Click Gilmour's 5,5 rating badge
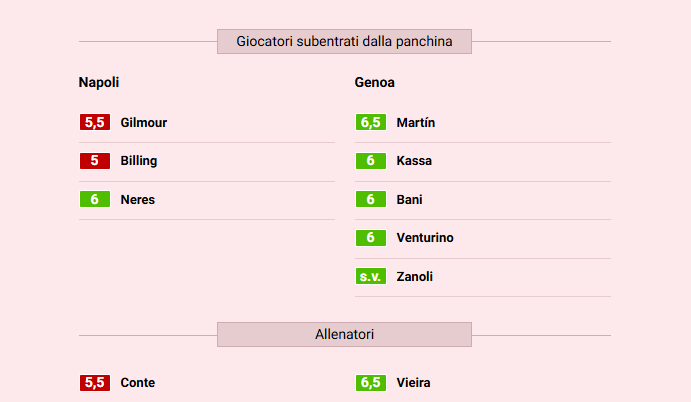 [94, 123]
